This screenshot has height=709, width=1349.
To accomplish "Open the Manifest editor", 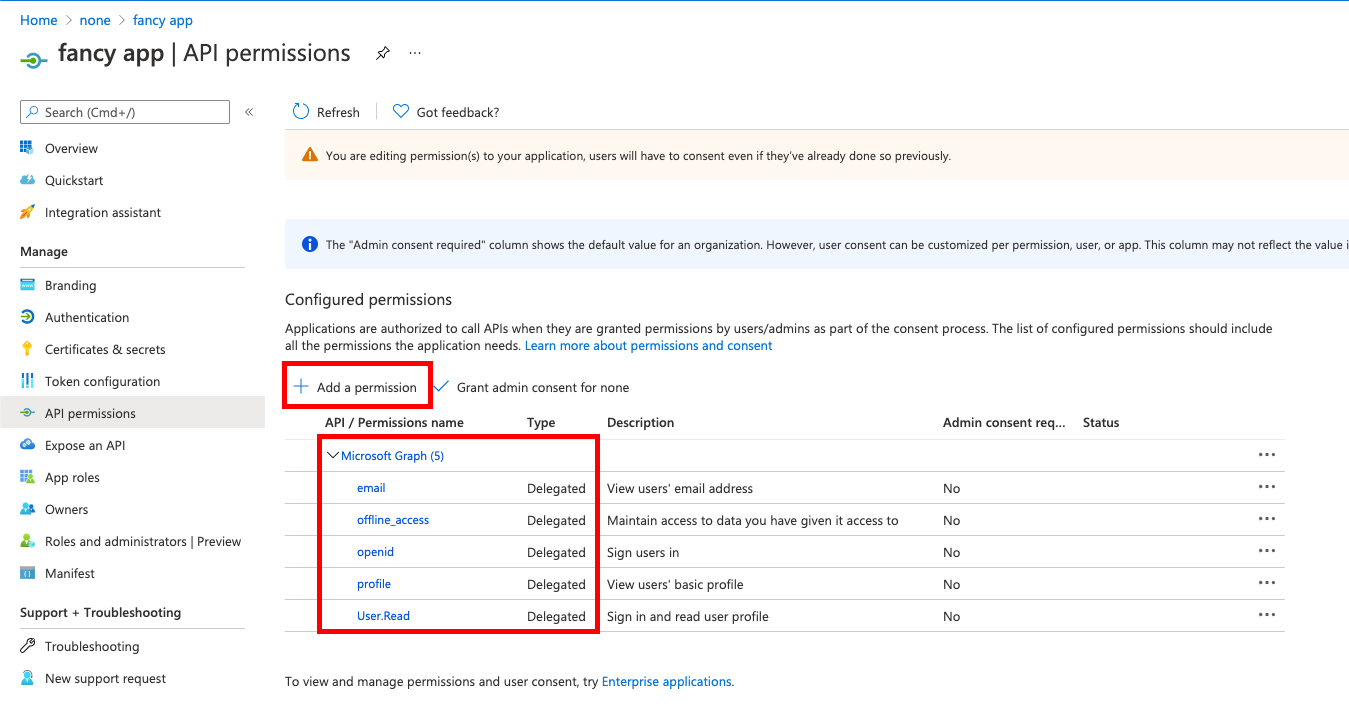I will (x=68, y=573).
